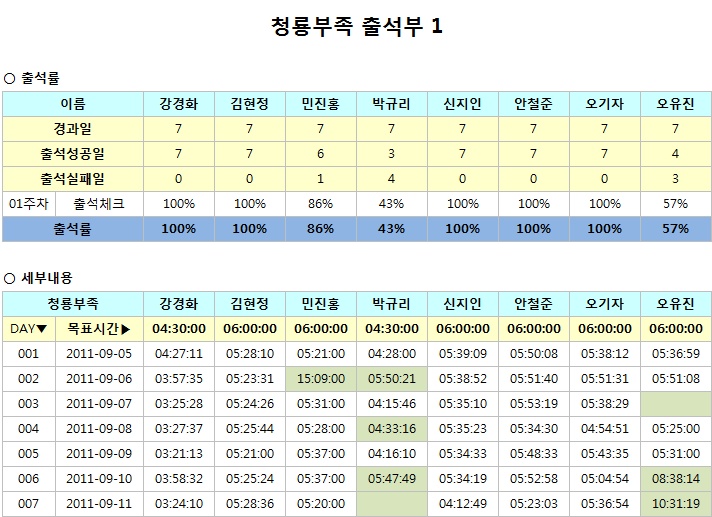Click the 출석실패일 row label
Screen dimensions: 712x517
pos(73,179)
